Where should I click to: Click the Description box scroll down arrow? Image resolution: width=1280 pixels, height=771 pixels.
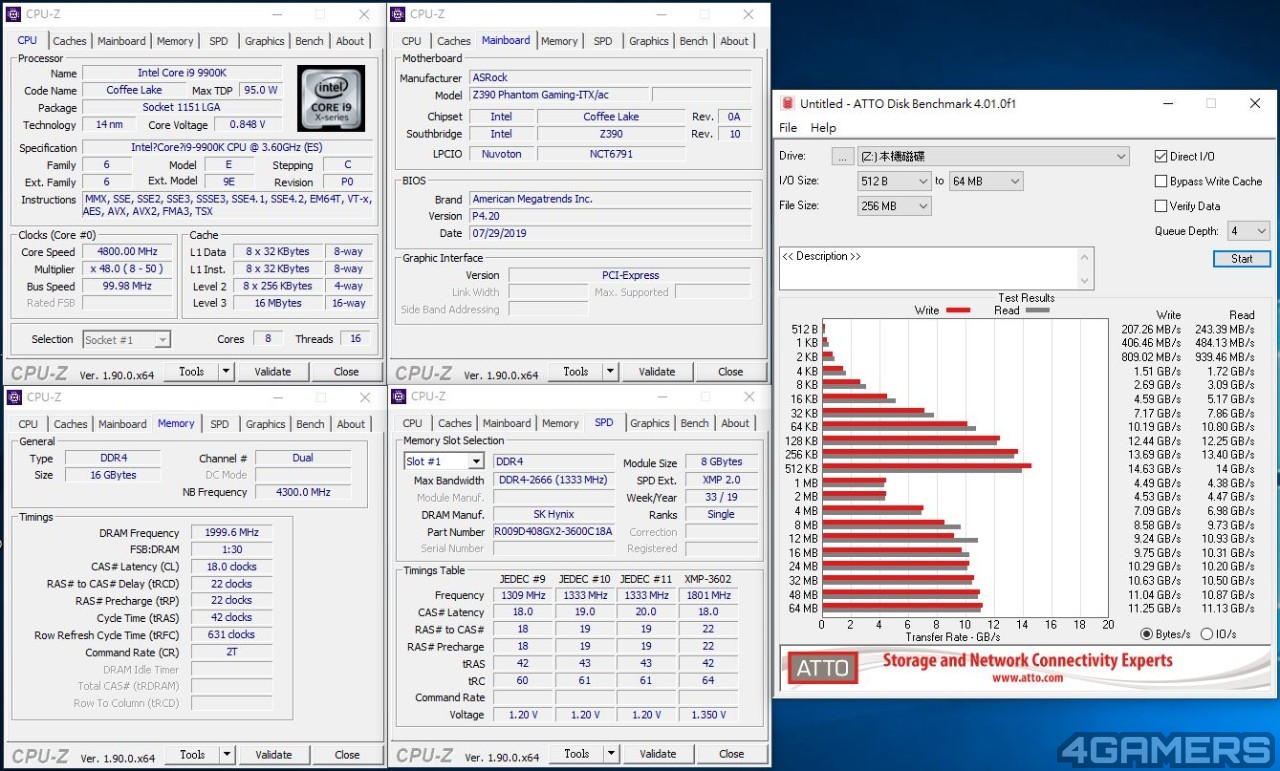click(x=1085, y=282)
